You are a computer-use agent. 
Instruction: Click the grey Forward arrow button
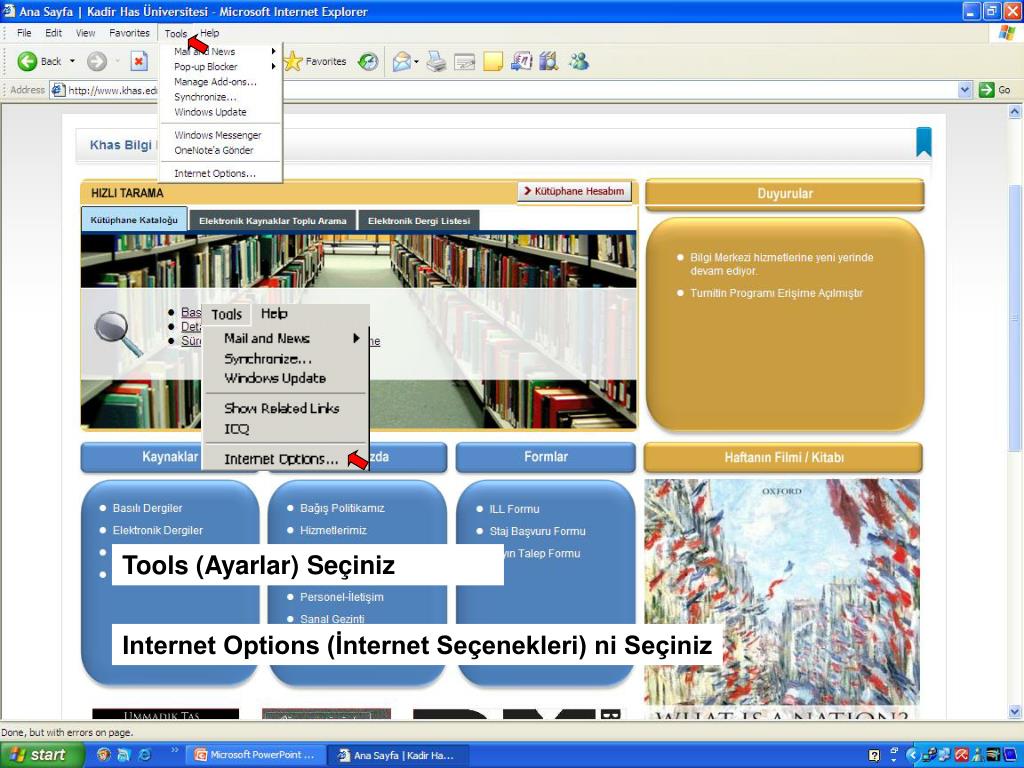(97, 61)
